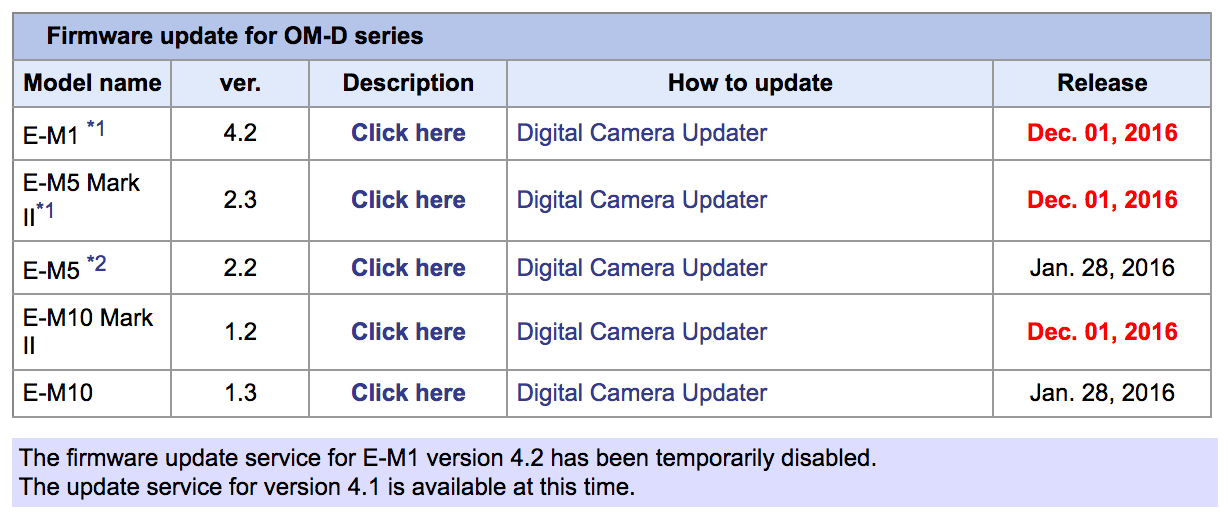The height and width of the screenshot is (518, 1228).
Task: Open the E-M10 "Click here" description link
Action: click(x=408, y=393)
